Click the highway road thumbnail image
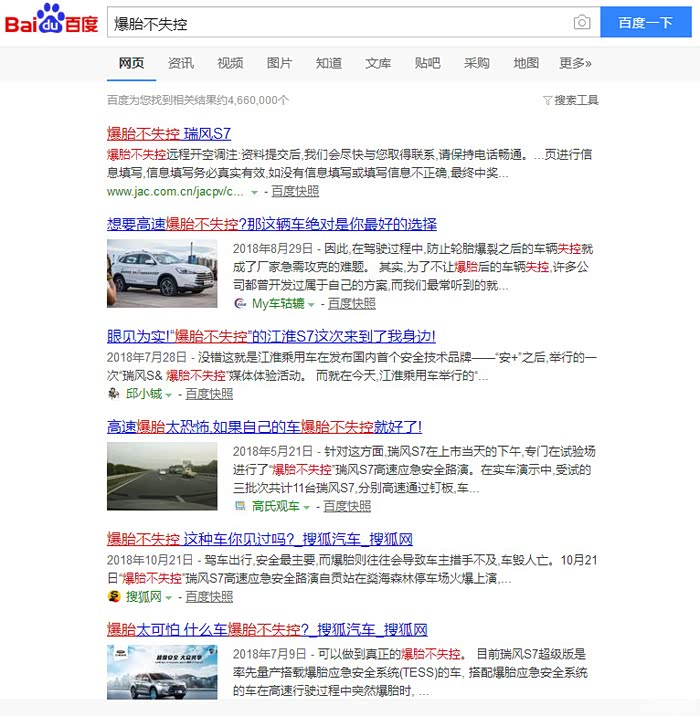Screen dimensions: 700x716 162,475
